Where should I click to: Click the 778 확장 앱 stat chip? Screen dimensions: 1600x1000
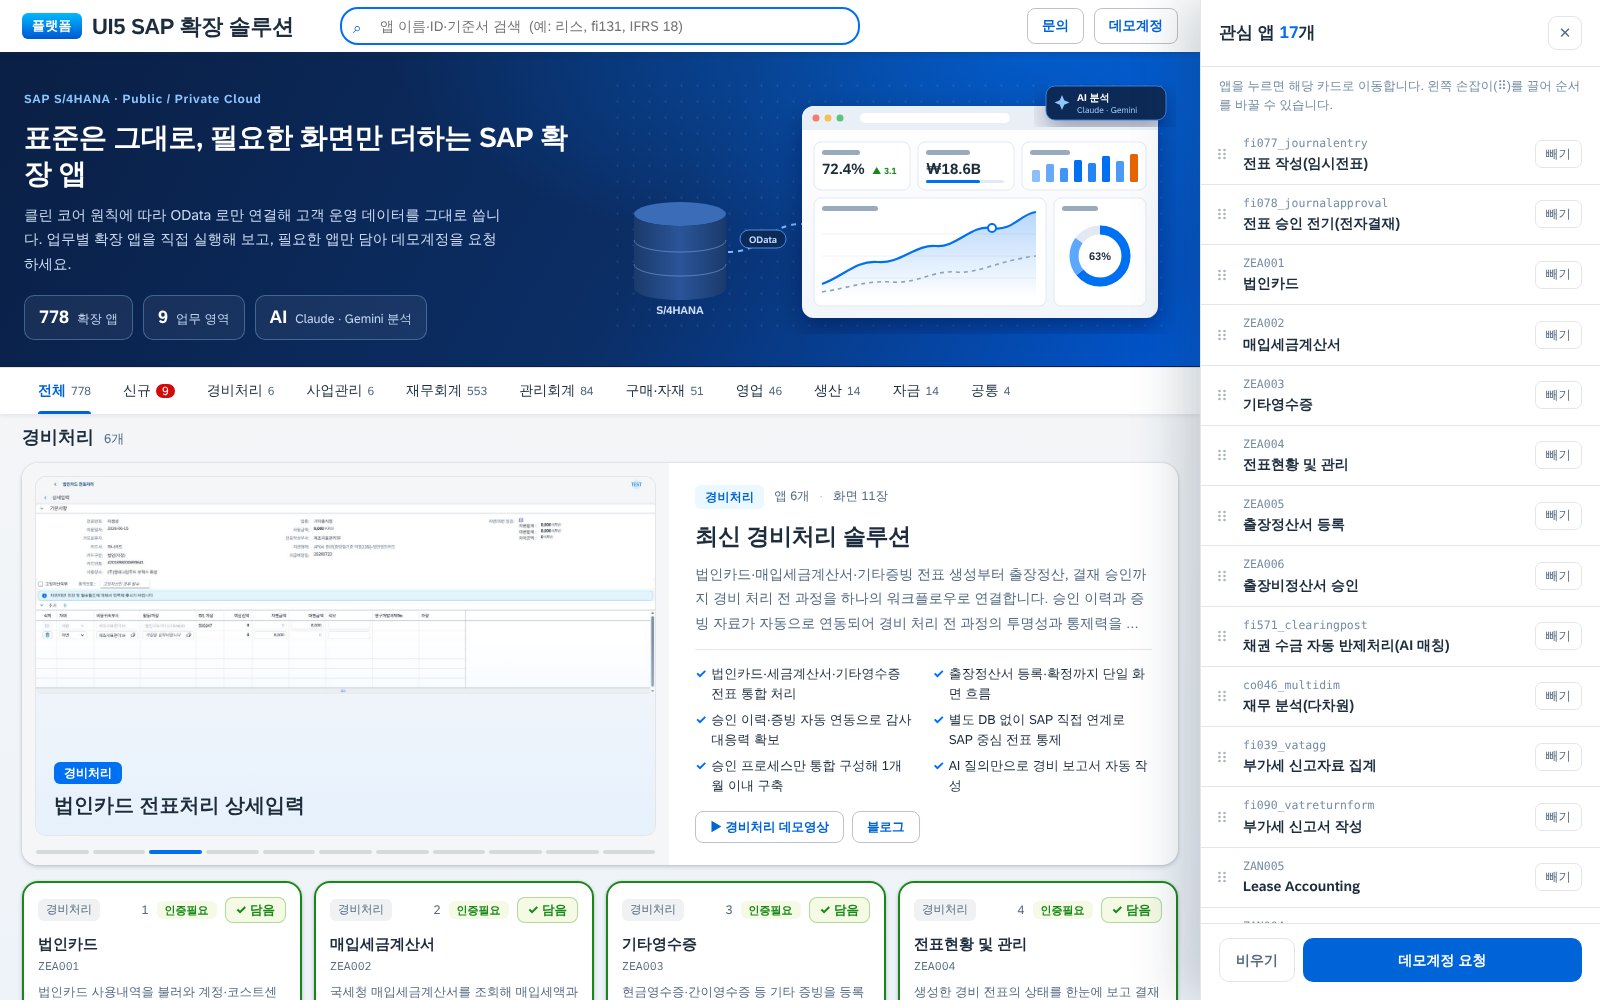(78, 317)
